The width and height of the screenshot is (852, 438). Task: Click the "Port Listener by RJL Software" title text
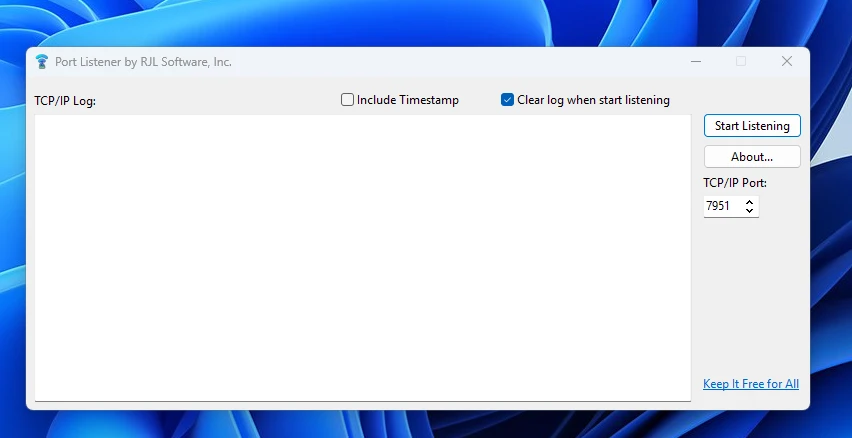coord(143,62)
